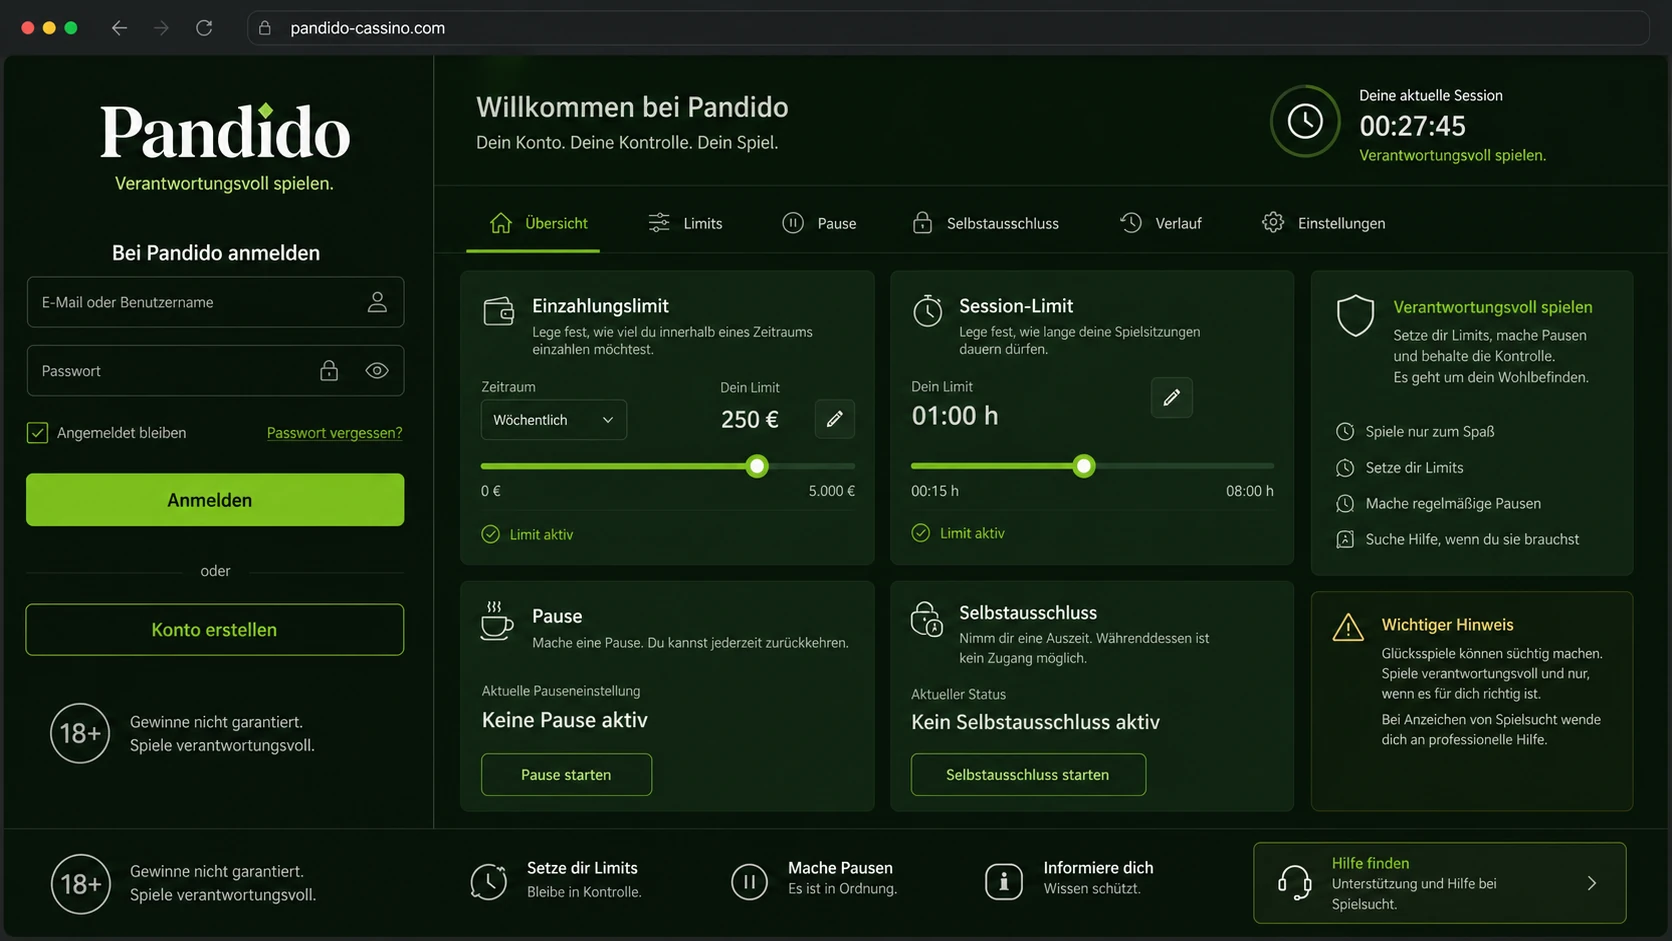
Task: Click the 18+ badge in the login panel
Action: (80, 733)
